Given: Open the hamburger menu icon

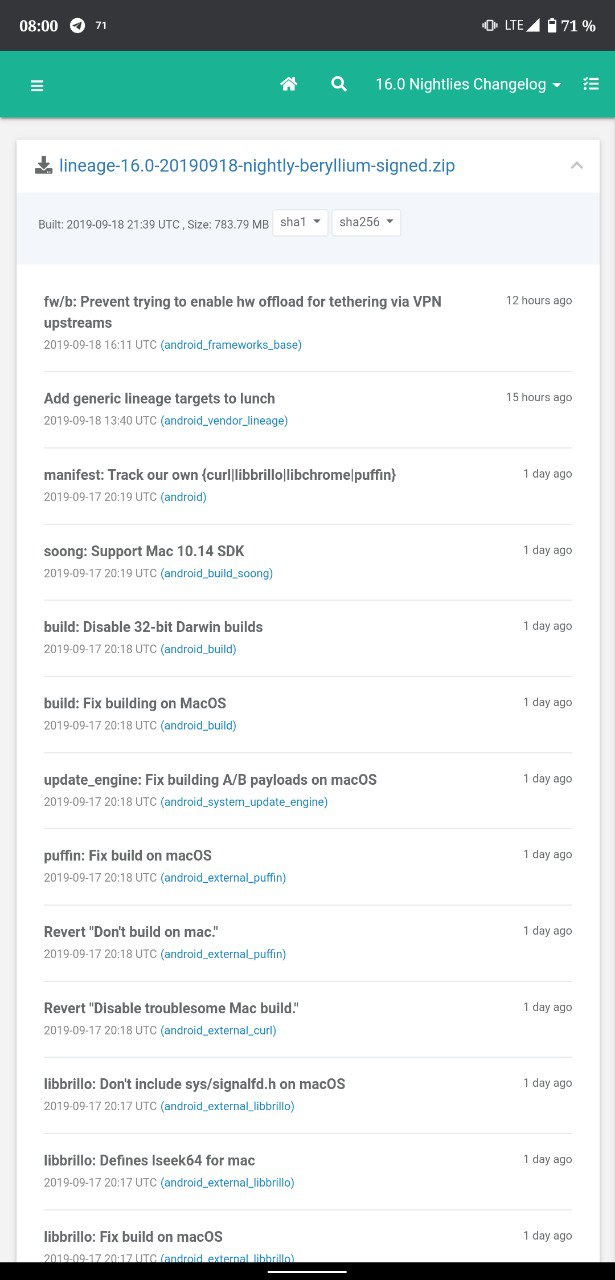Looking at the screenshot, I should pos(37,86).
